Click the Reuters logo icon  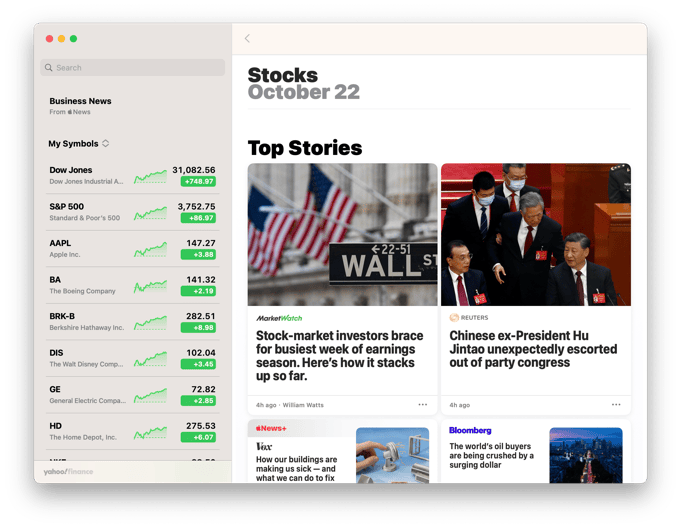coord(454,318)
